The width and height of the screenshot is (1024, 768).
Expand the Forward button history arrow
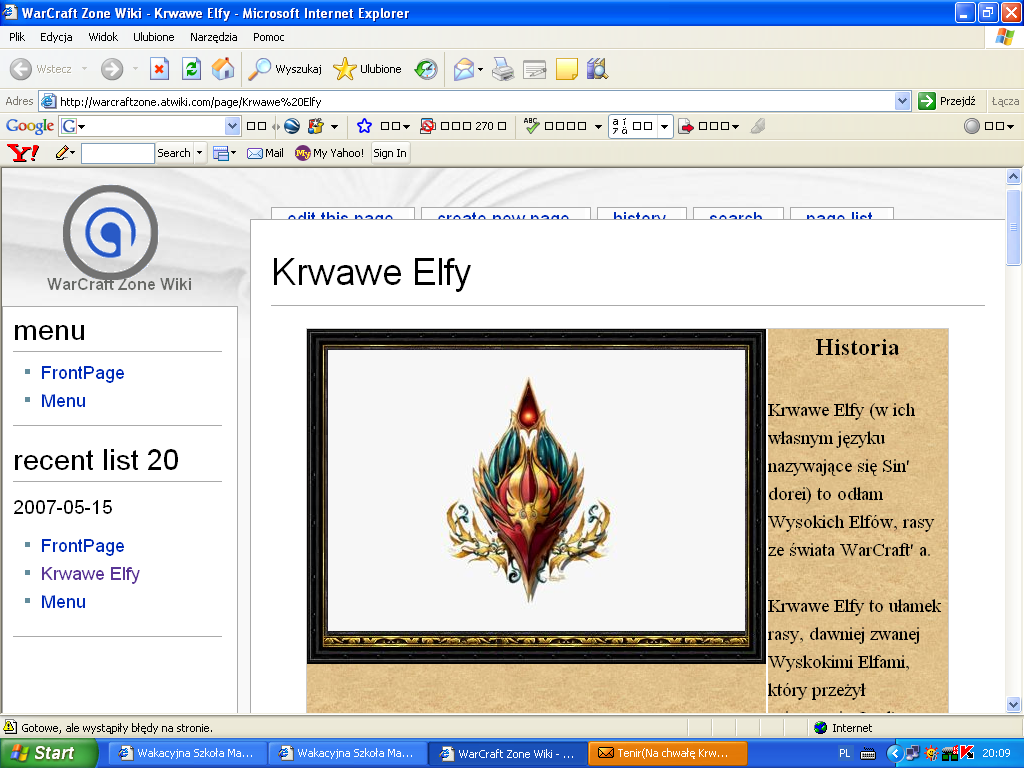[x=135, y=69]
